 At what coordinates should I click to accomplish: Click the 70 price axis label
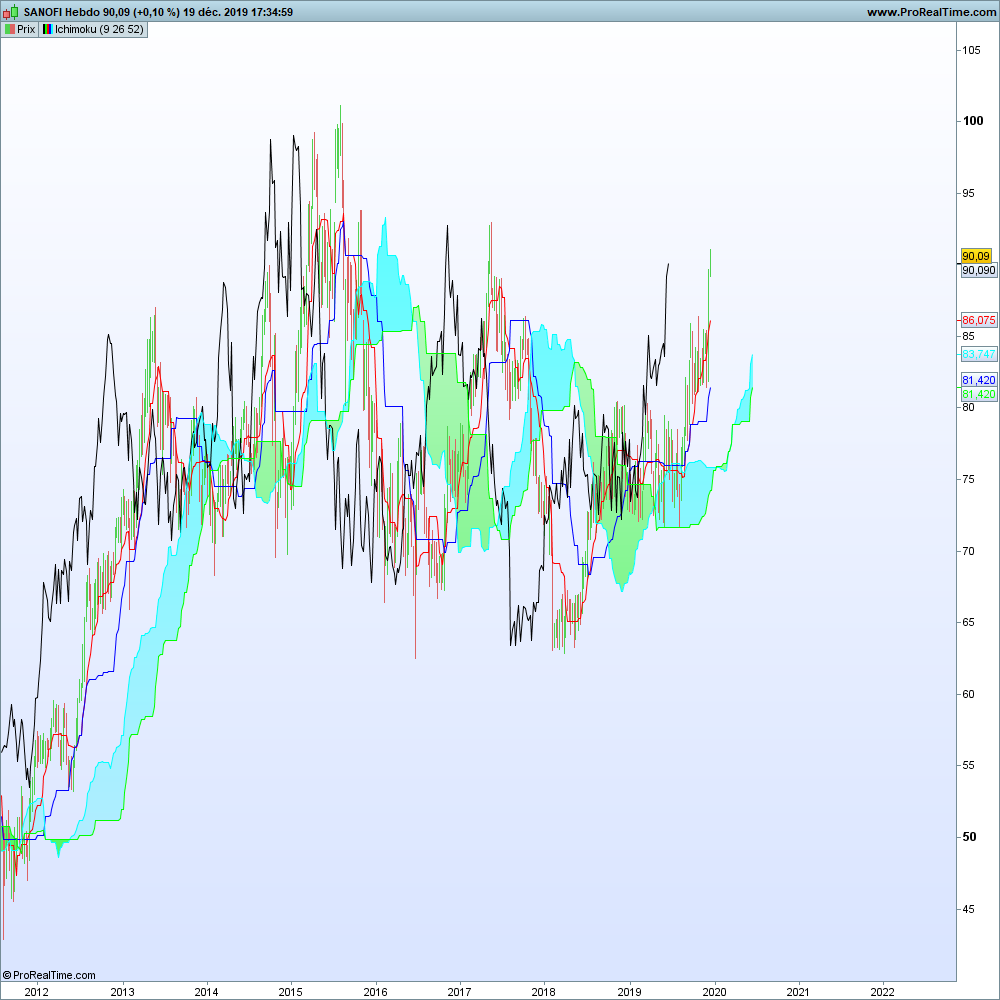click(x=969, y=551)
